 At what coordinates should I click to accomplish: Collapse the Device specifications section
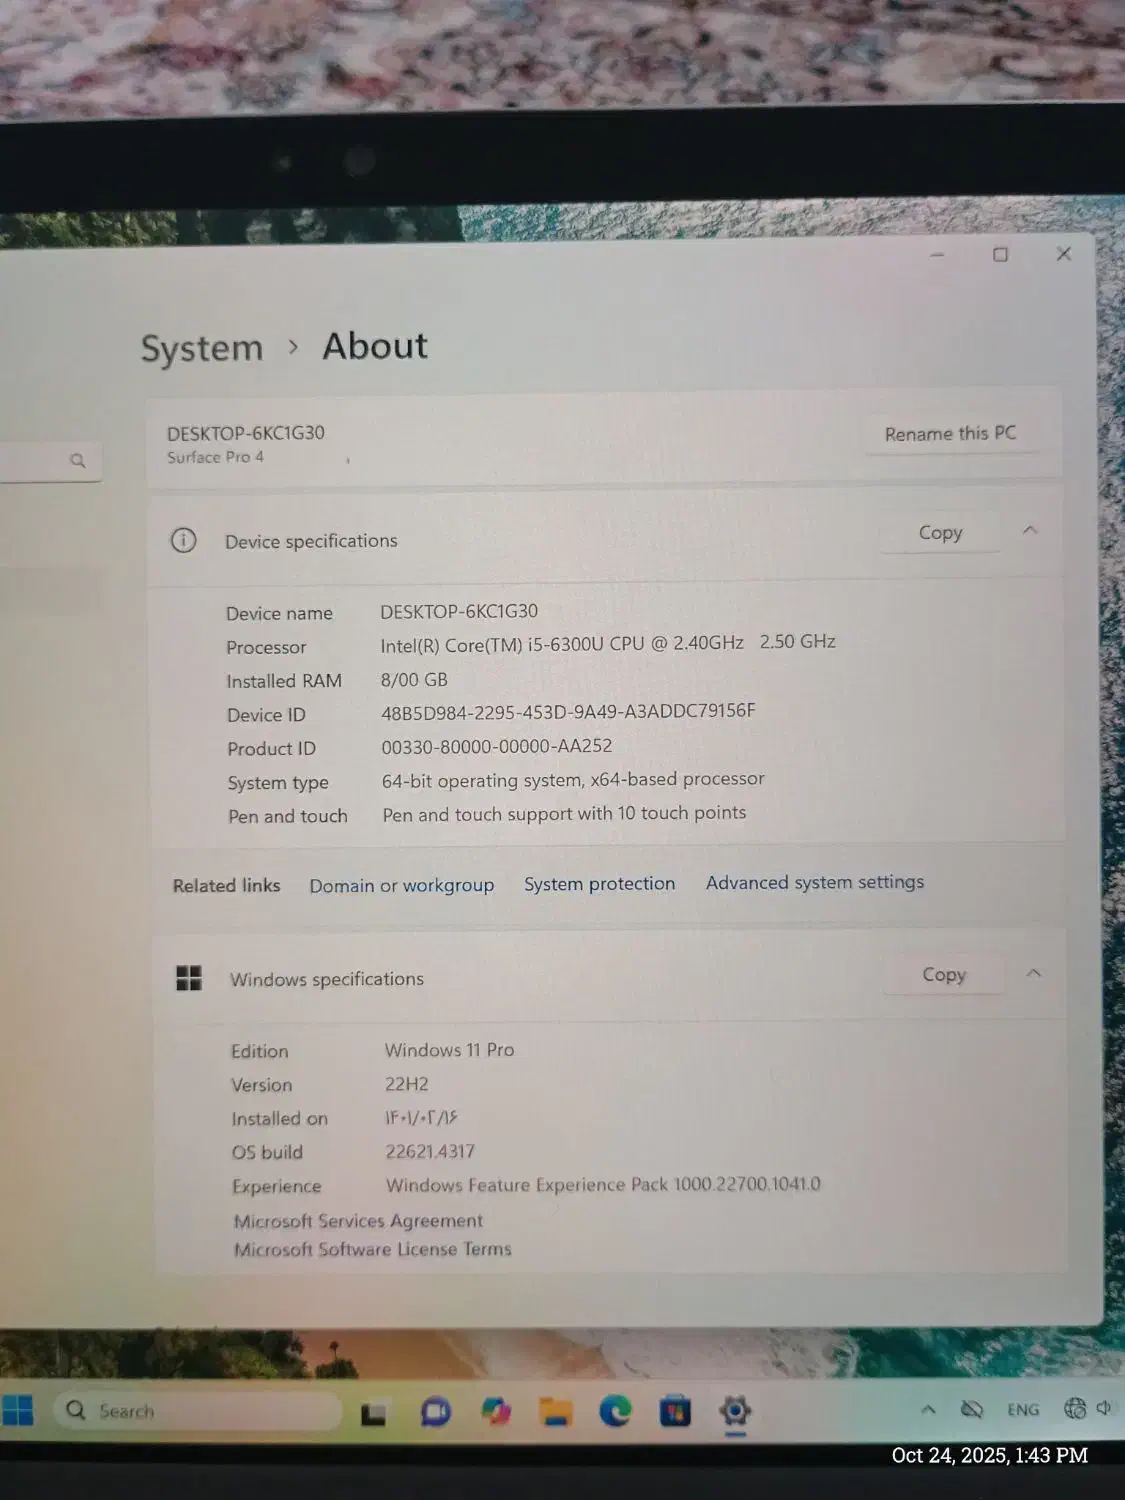coord(1030,530)
